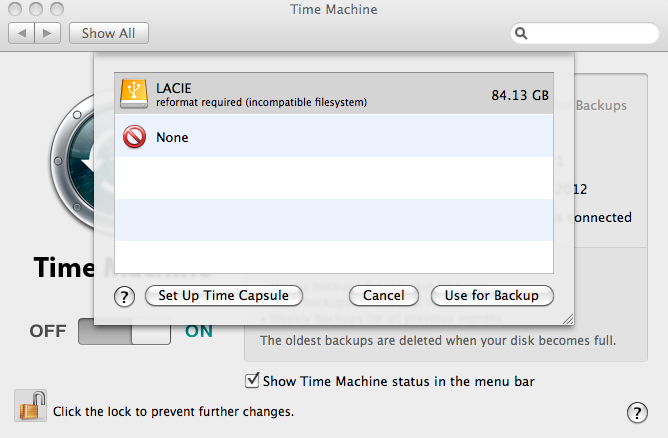Click in the search input field

coord(590,33)
